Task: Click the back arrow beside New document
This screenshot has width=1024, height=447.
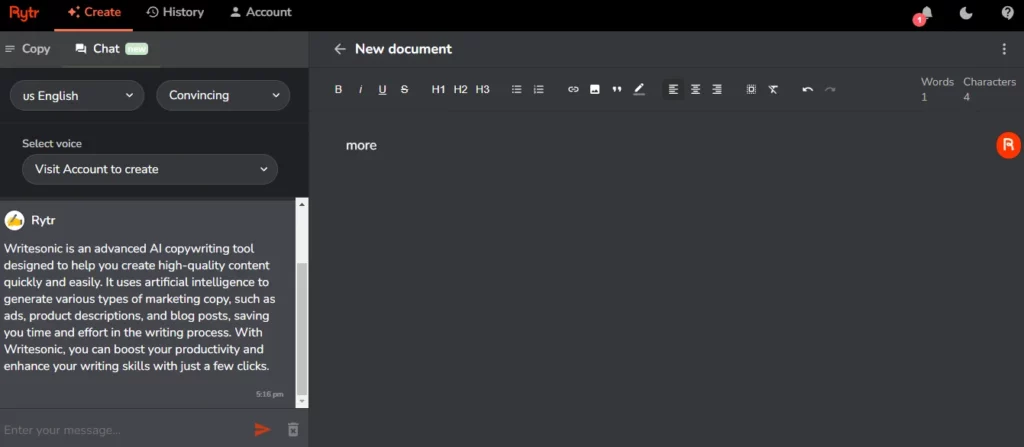Action: 340,49
